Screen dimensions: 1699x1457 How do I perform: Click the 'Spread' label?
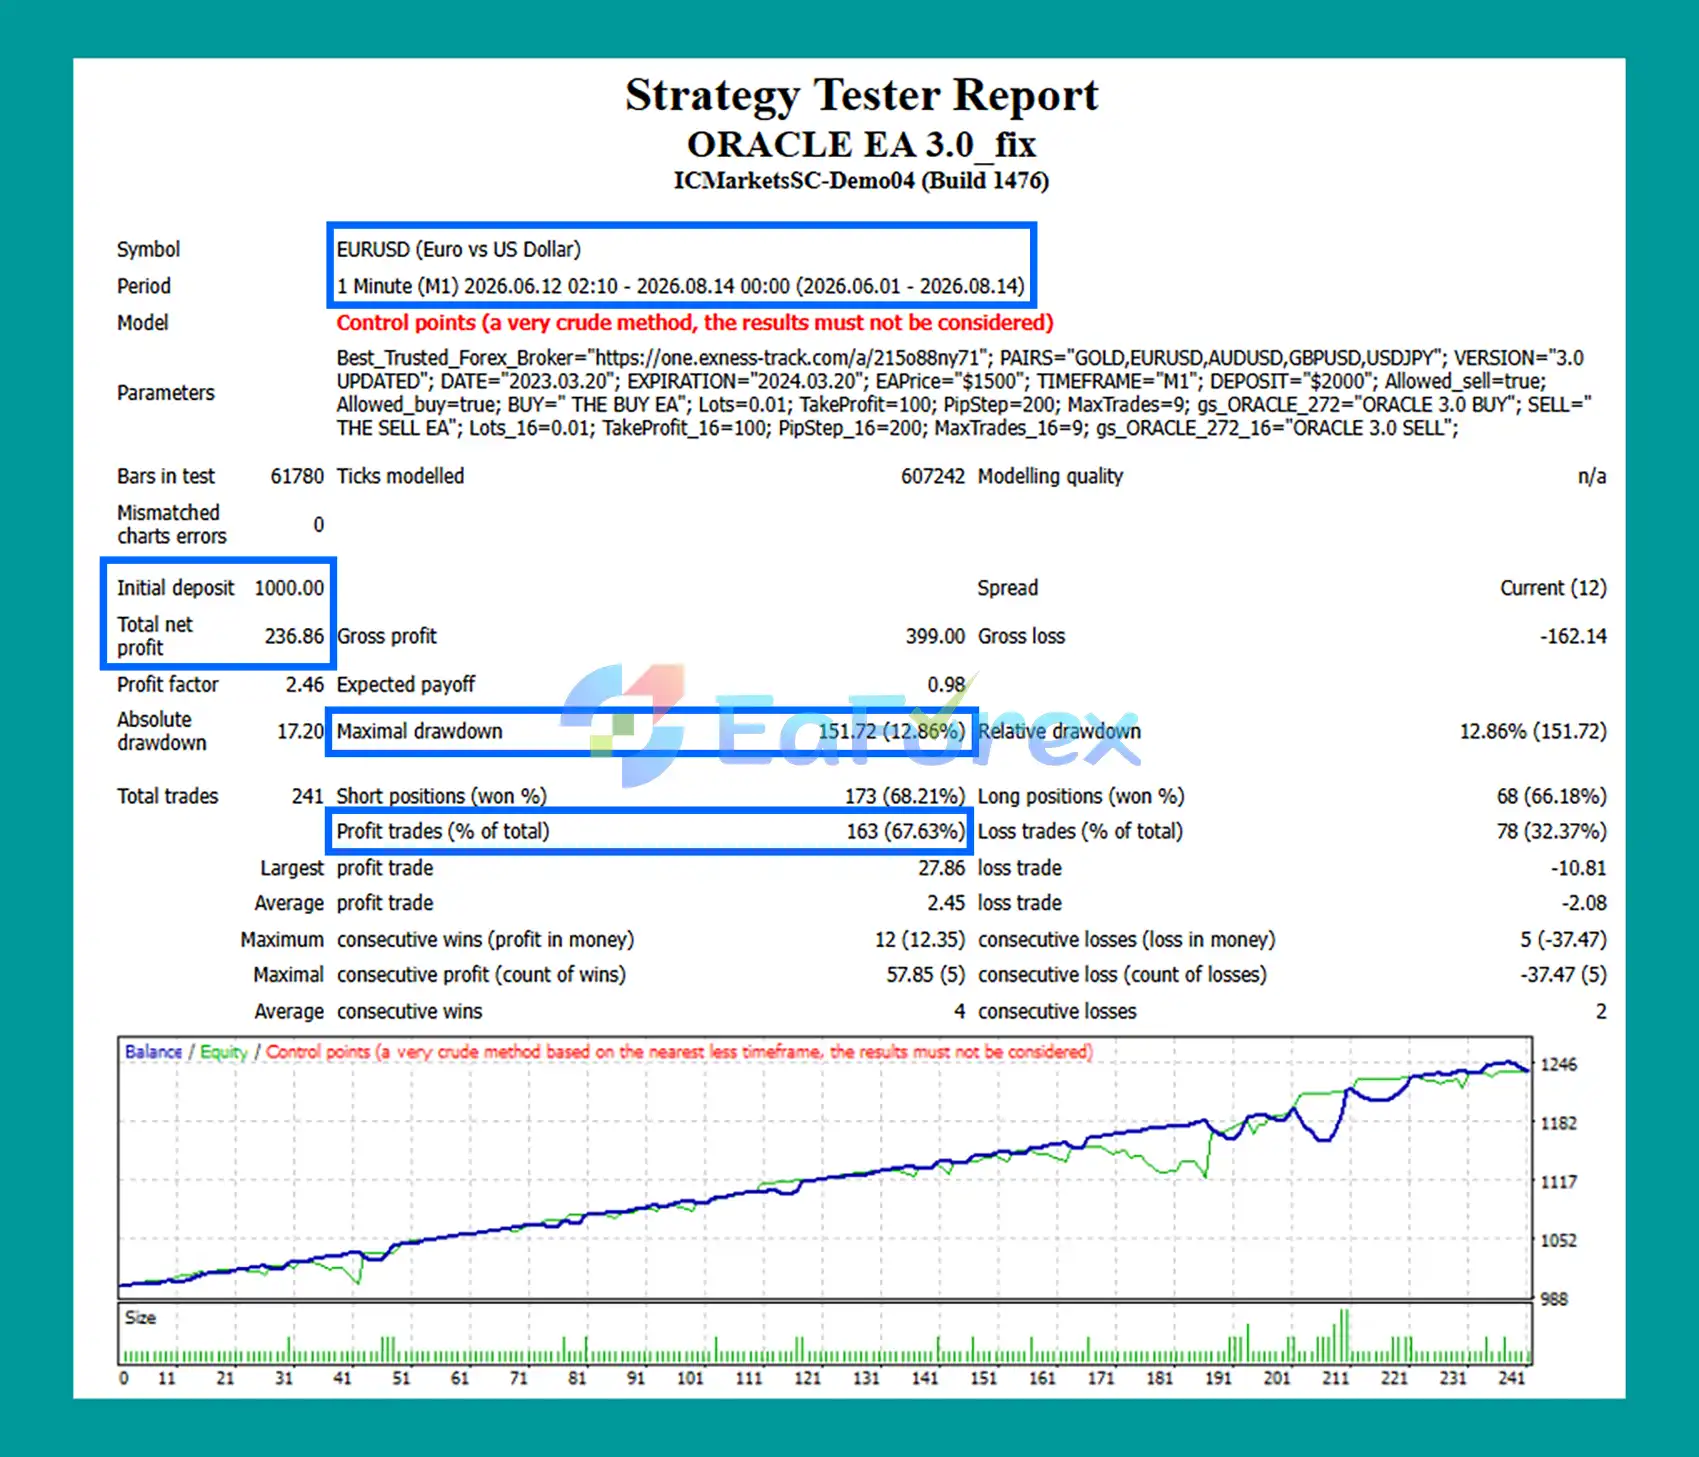coord(1008,588)
